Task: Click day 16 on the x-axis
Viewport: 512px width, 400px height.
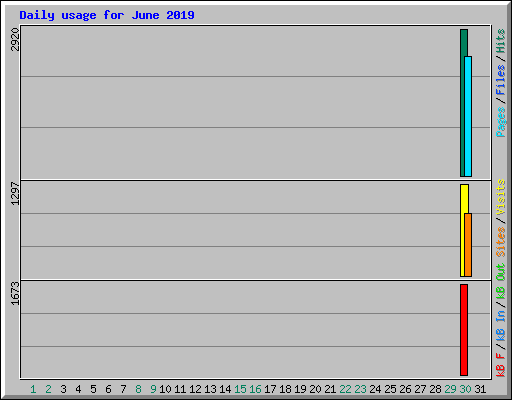Action: tap(255, 389)
